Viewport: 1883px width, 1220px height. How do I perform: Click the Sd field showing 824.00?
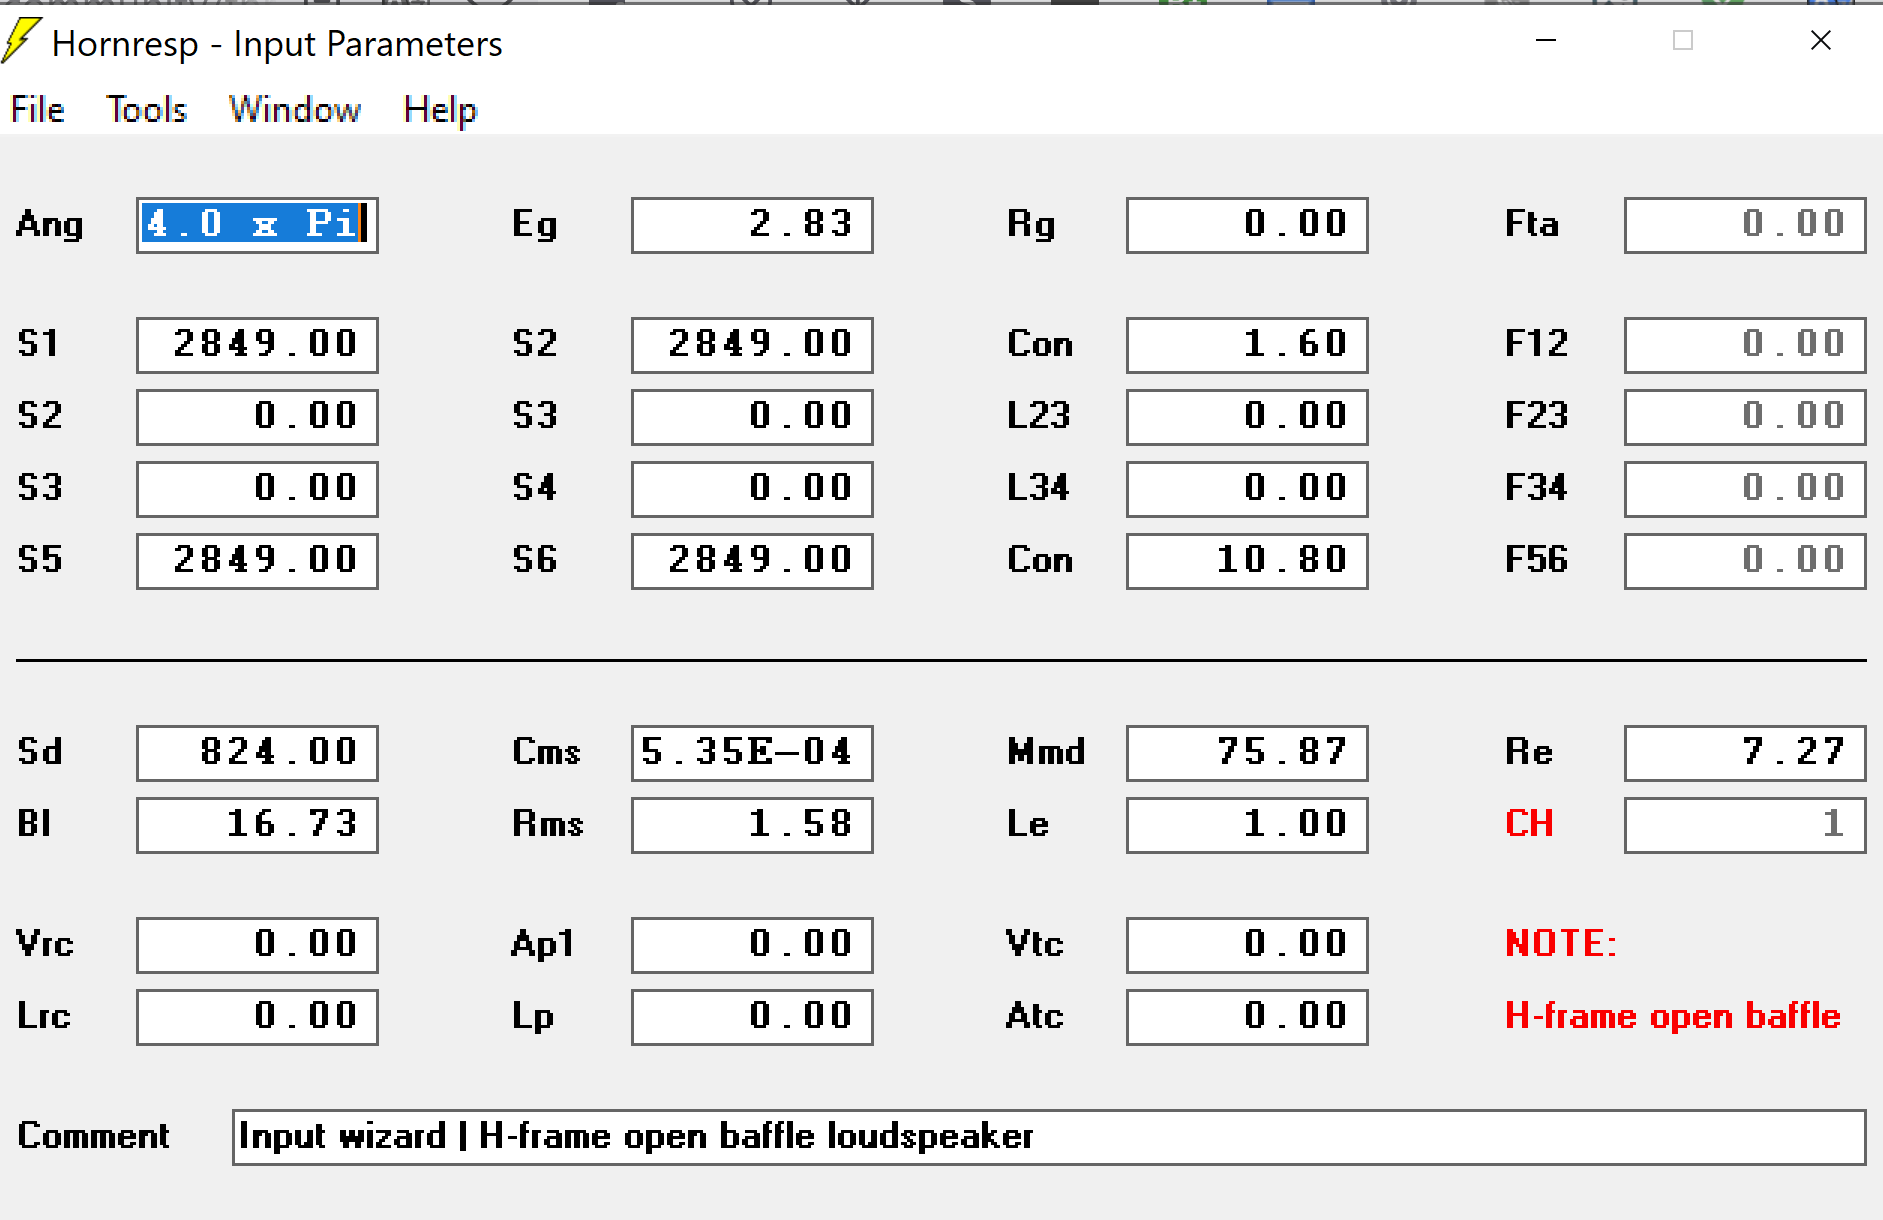257,753
